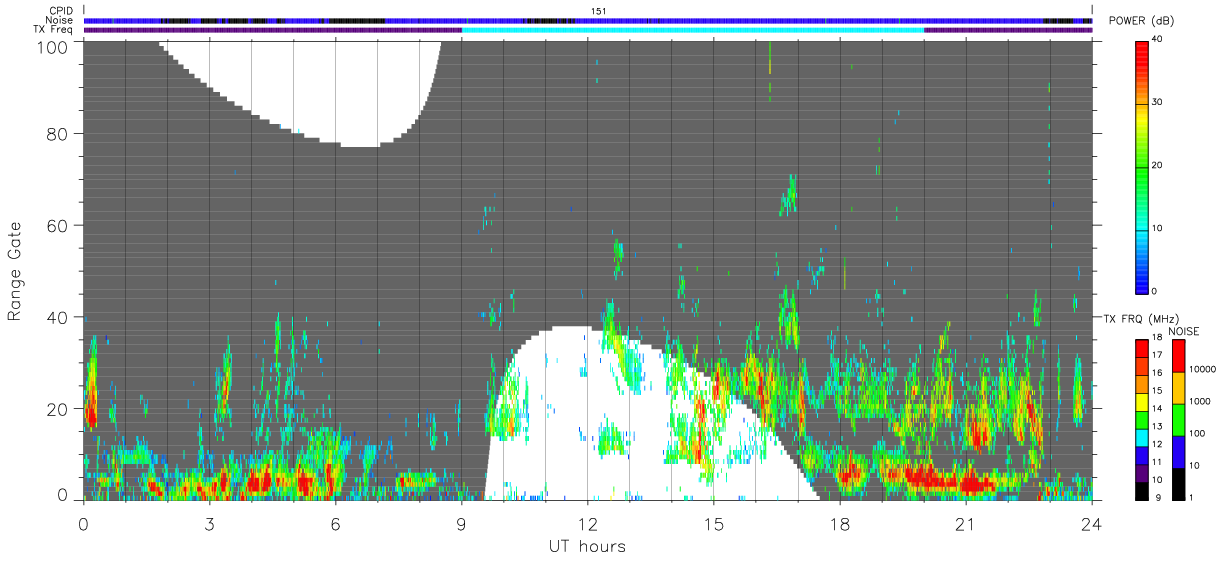Click the 10 label on the POWER colorbar
1228x567 pixels.
coord(1158,229)
